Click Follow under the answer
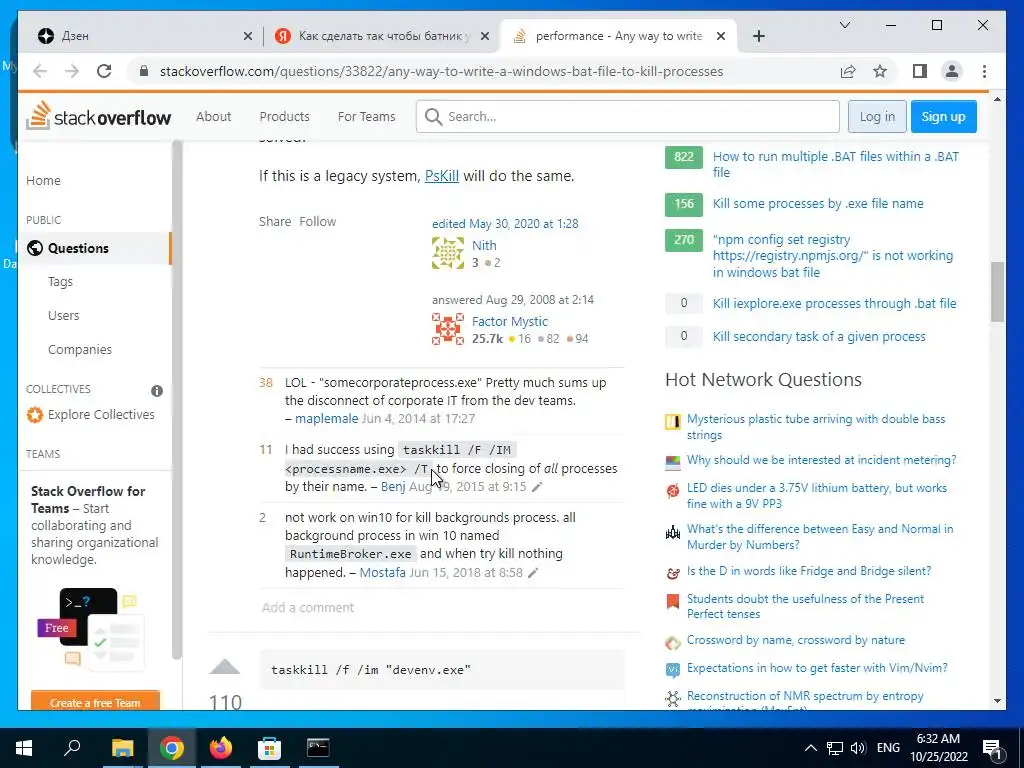The width and height of the screenshot is (1024, 768). [317, 221]
